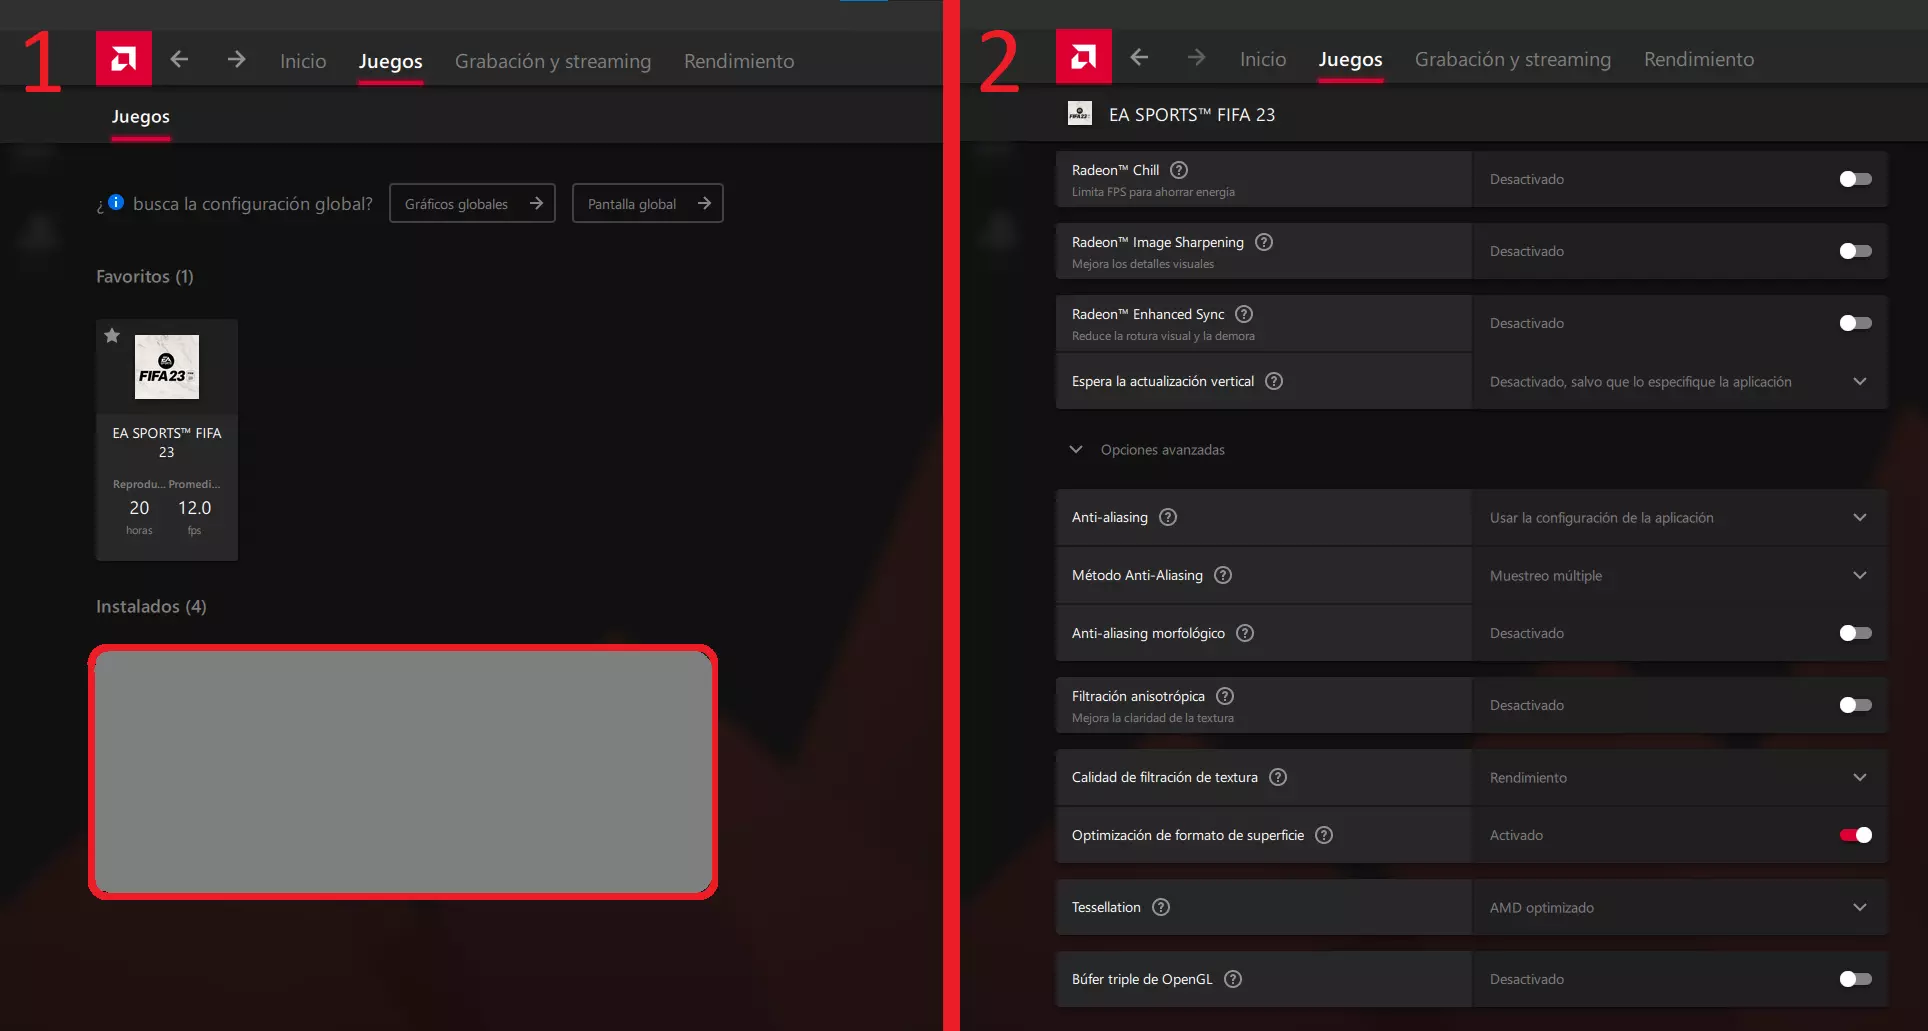Click the 'Activado' status text
This screenshot has height=1031, width=1928.
tap(1516, 835)
